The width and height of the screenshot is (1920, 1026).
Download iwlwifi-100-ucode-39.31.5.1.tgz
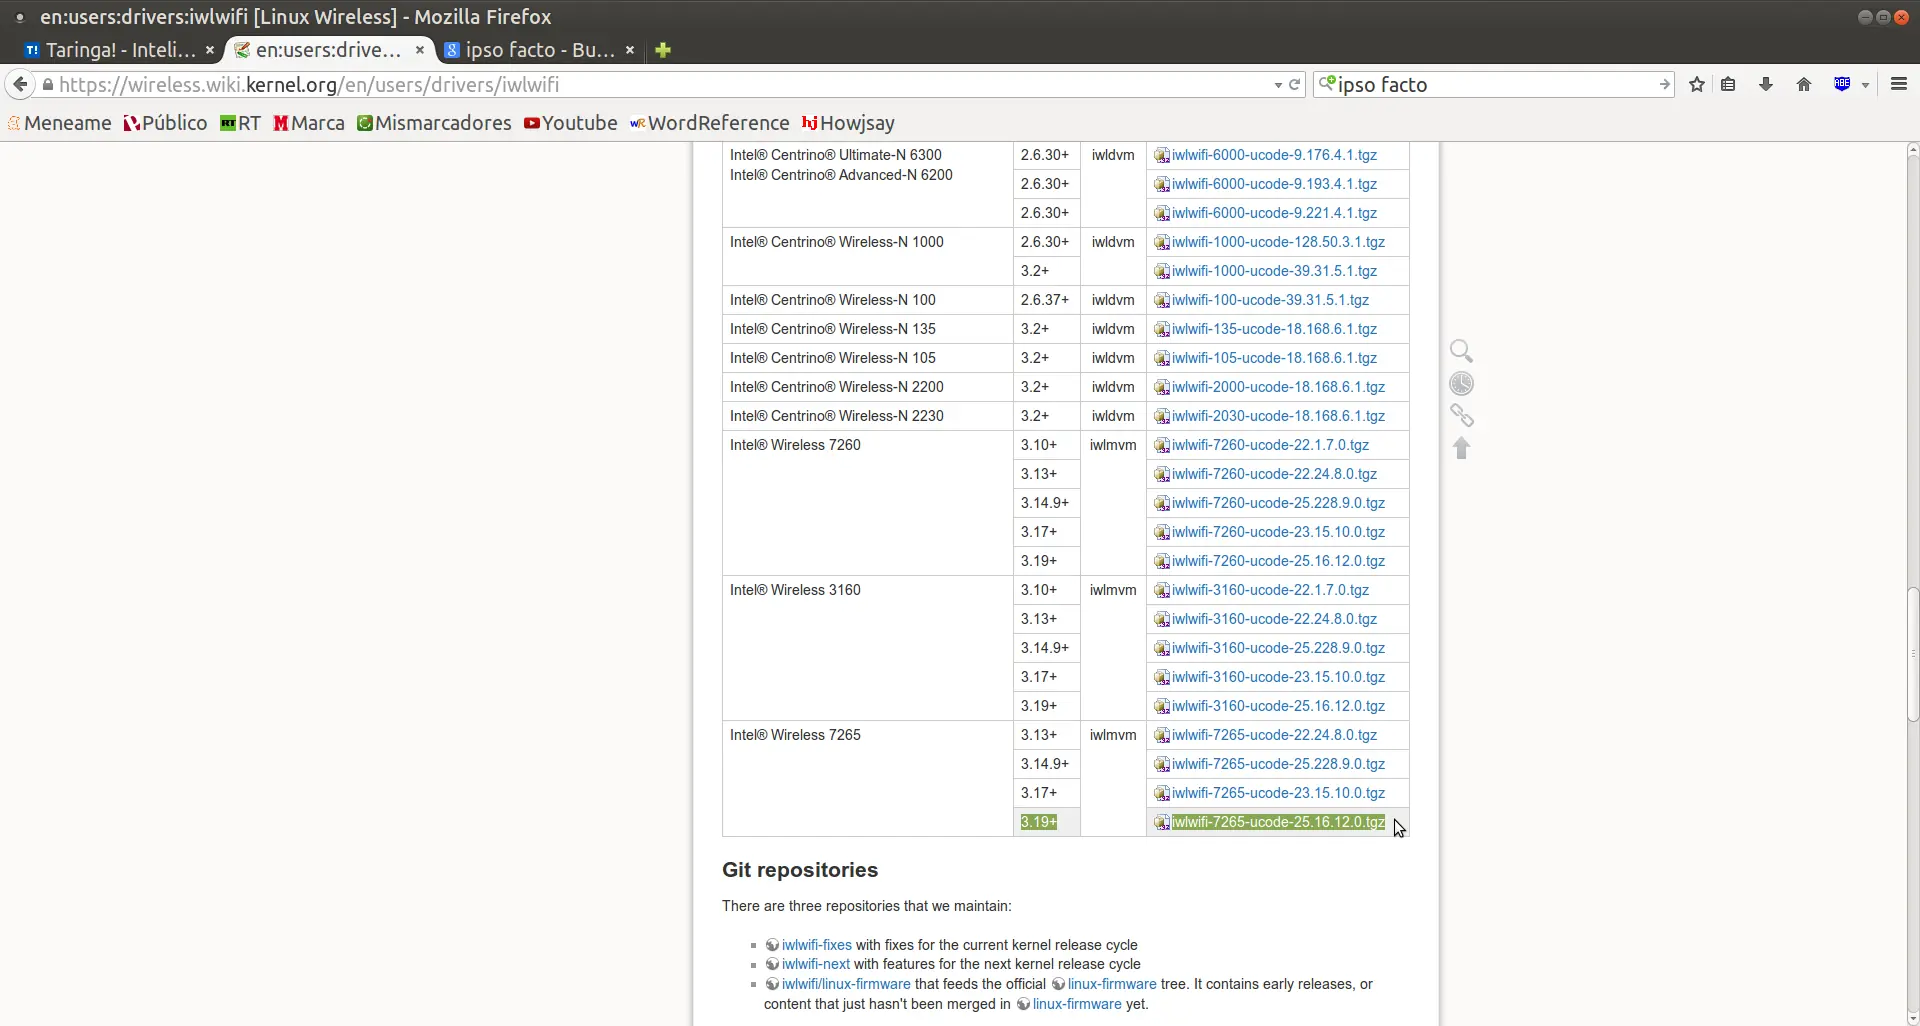(1270, 300)
